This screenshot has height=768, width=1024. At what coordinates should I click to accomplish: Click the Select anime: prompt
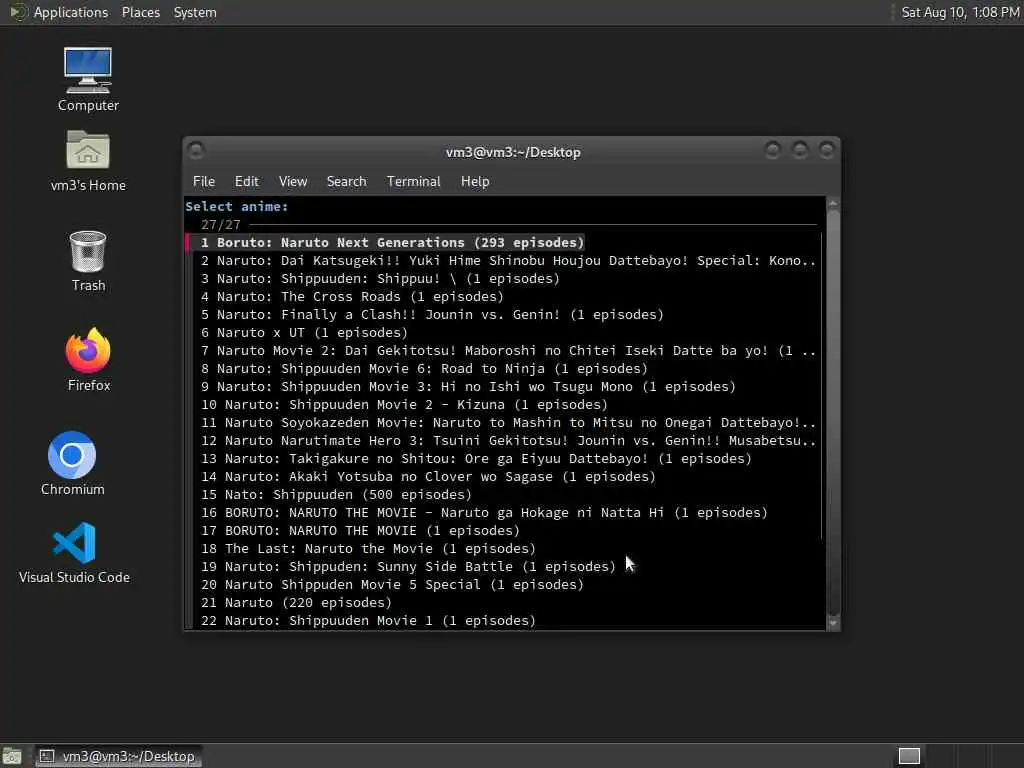point(236,206)
